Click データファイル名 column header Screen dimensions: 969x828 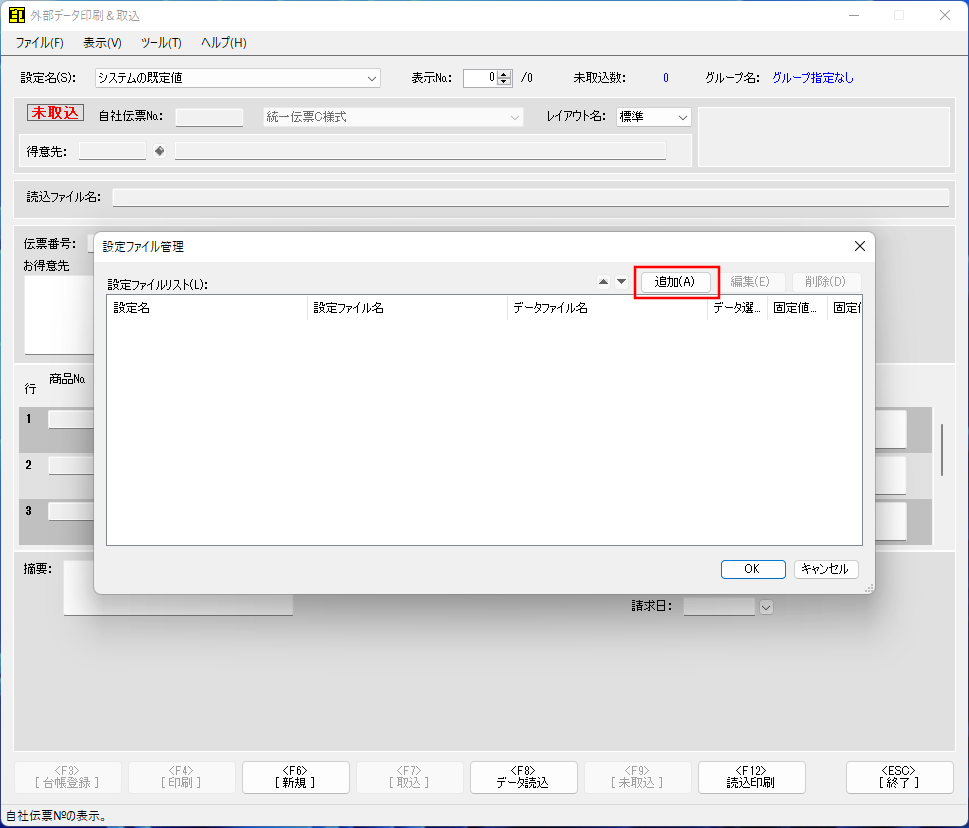(x=607, y=308)
